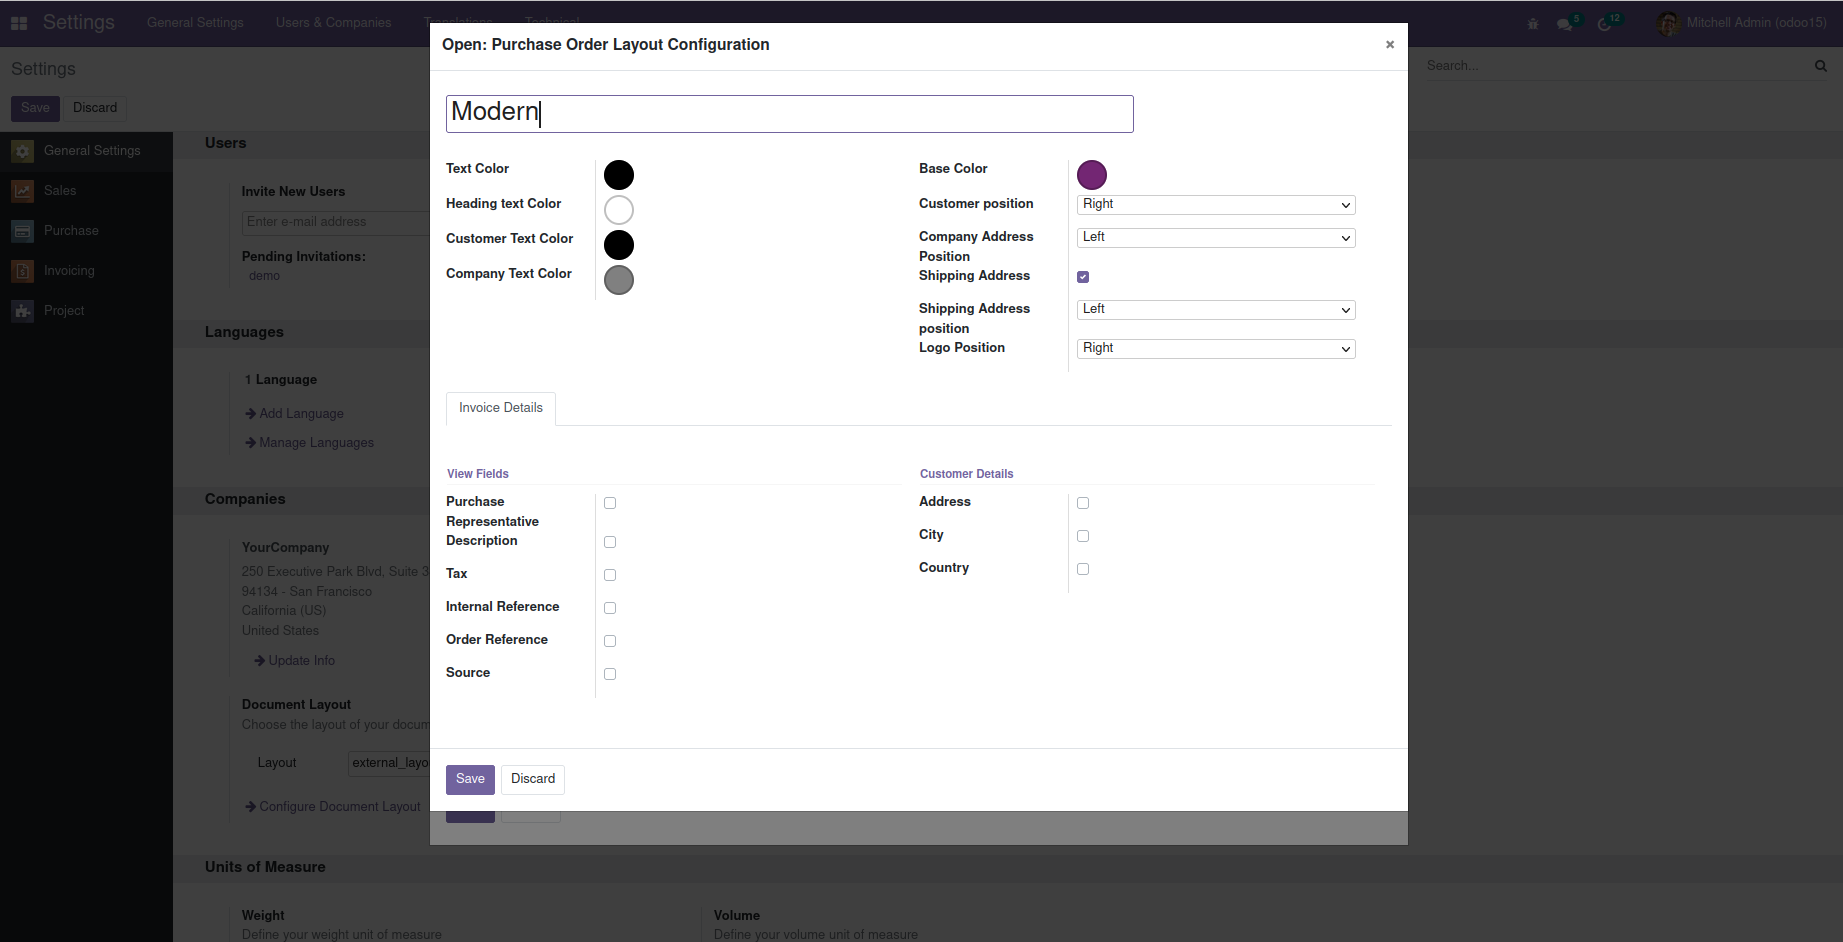Open the apps grid menu icon
Screen dimensions: 1843x942
[x=19, y=23]
